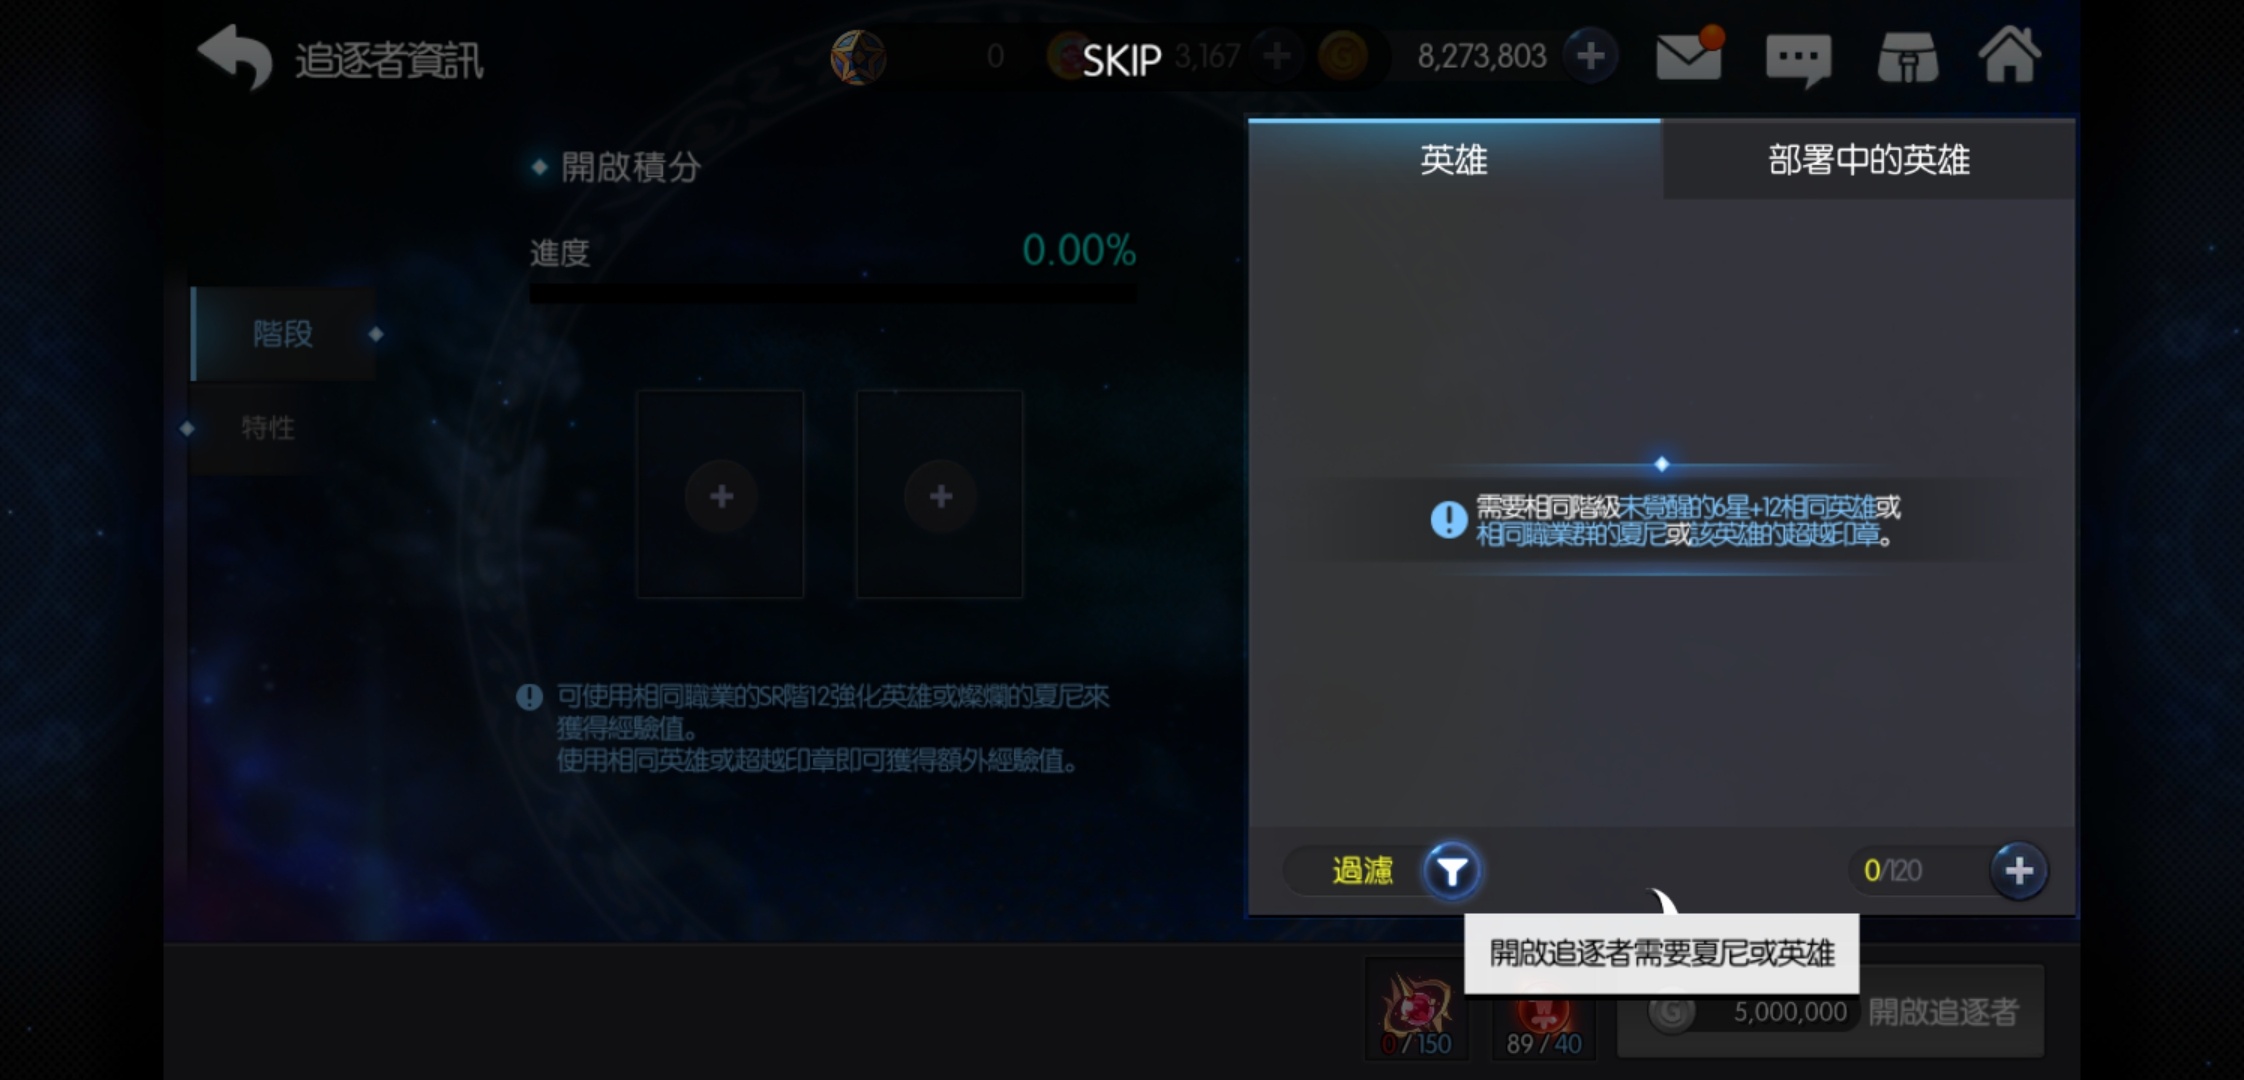Tap the back arrow icon

click(x=235, y=57)
